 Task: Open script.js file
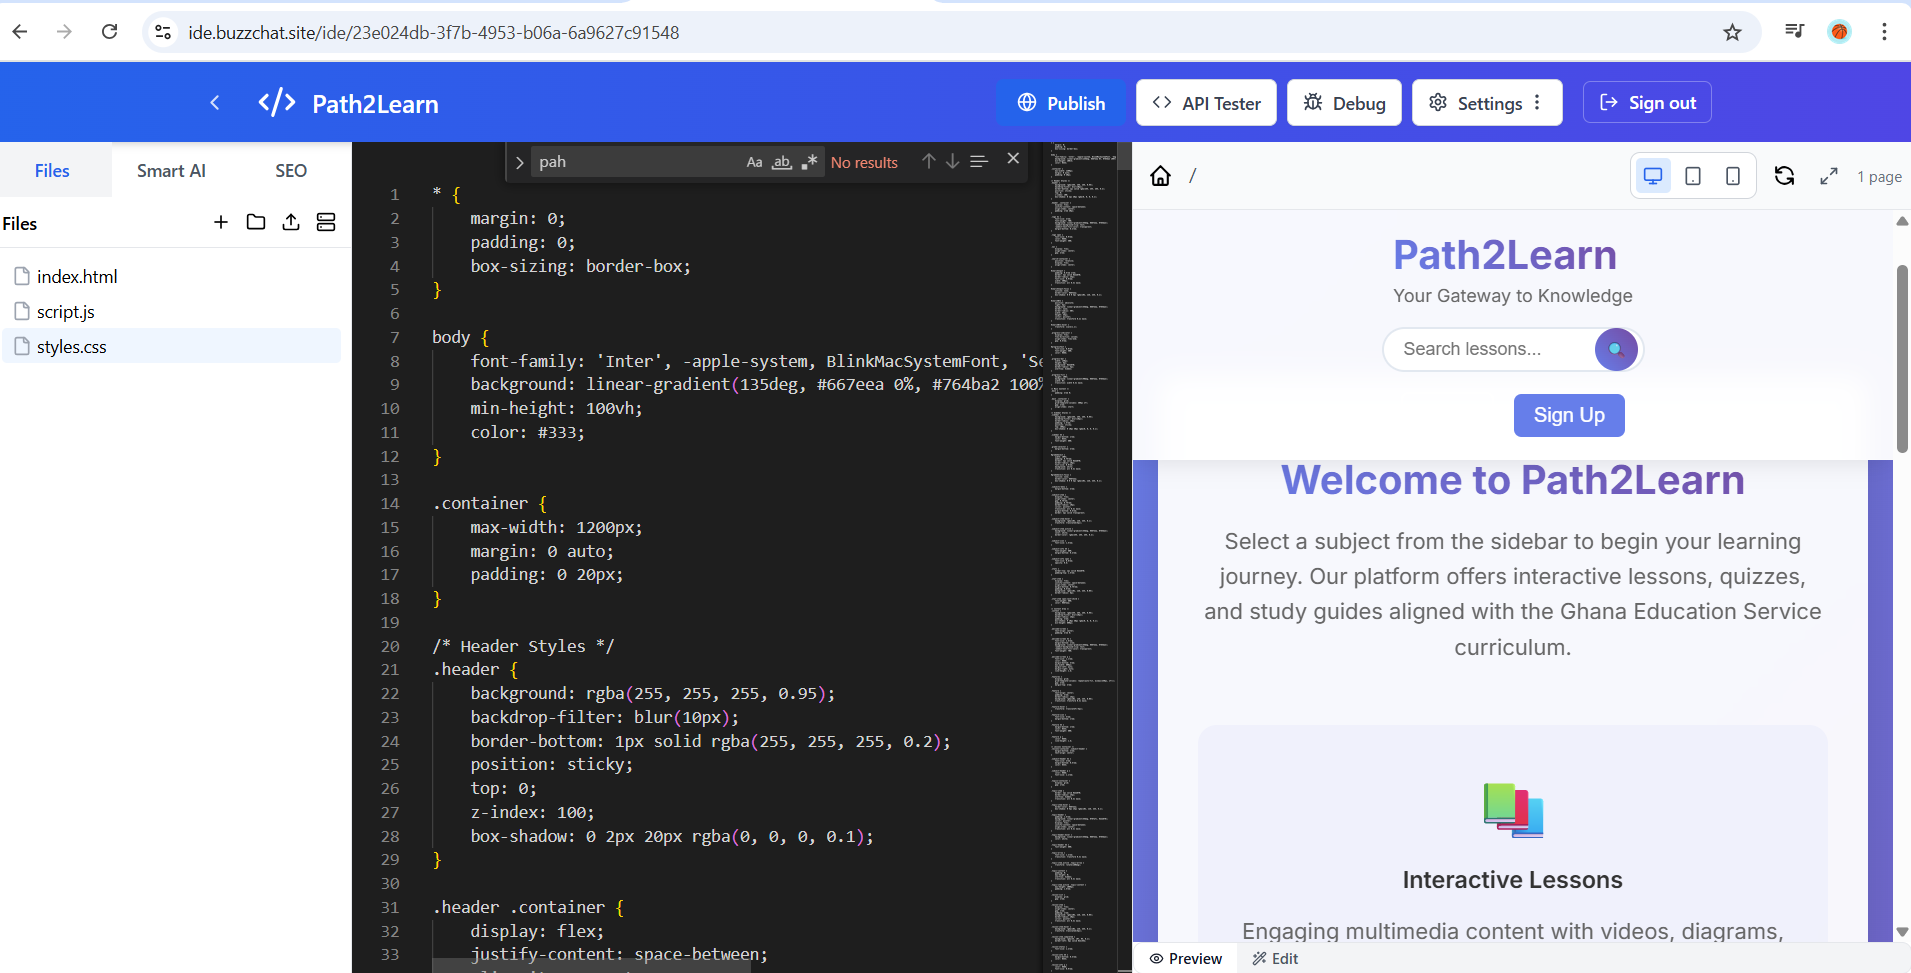point(171,312)
